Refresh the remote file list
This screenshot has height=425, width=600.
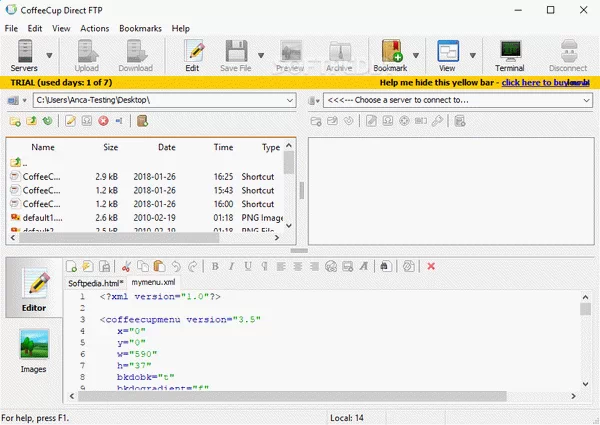coord(349,121)
